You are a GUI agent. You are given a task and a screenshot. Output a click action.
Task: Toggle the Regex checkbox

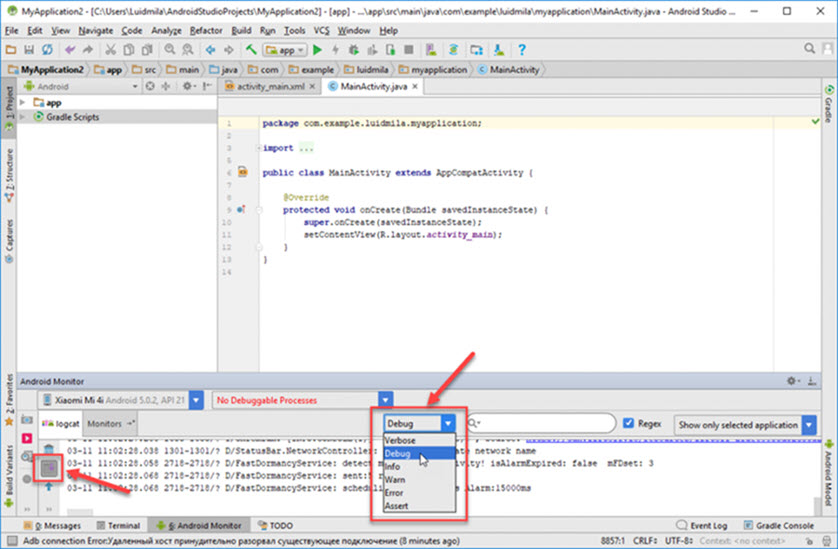pyautogui.click(x=628, y=423)
